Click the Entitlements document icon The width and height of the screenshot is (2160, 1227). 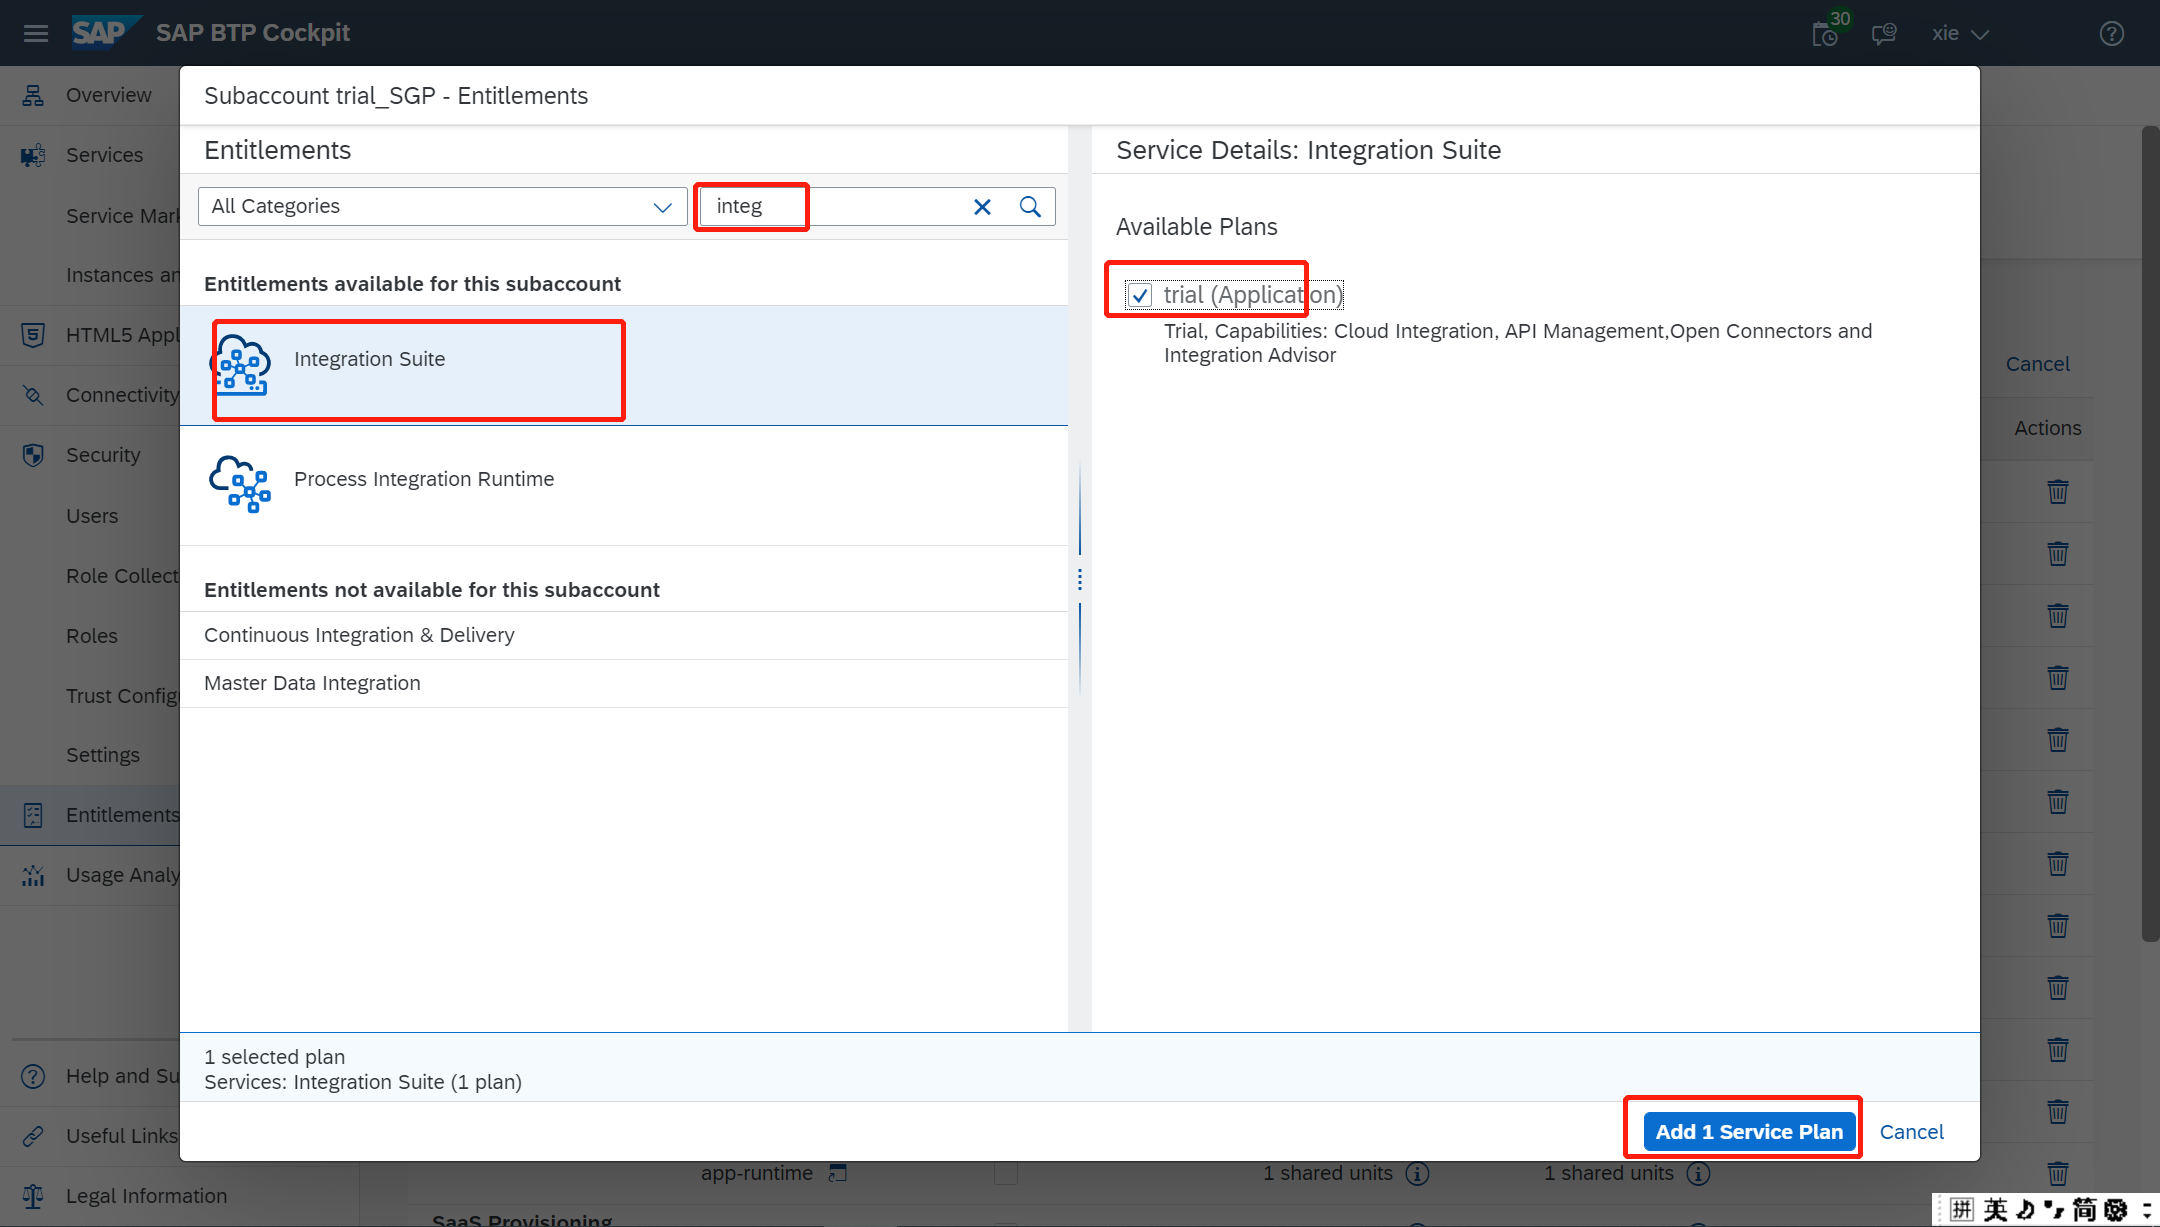(x=33, y=815)
